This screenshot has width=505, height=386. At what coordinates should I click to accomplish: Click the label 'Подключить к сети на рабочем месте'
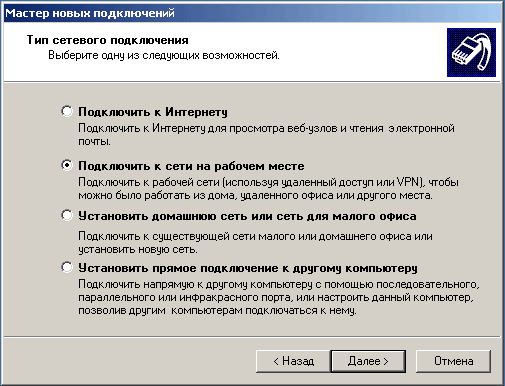[x=191, y=166]
